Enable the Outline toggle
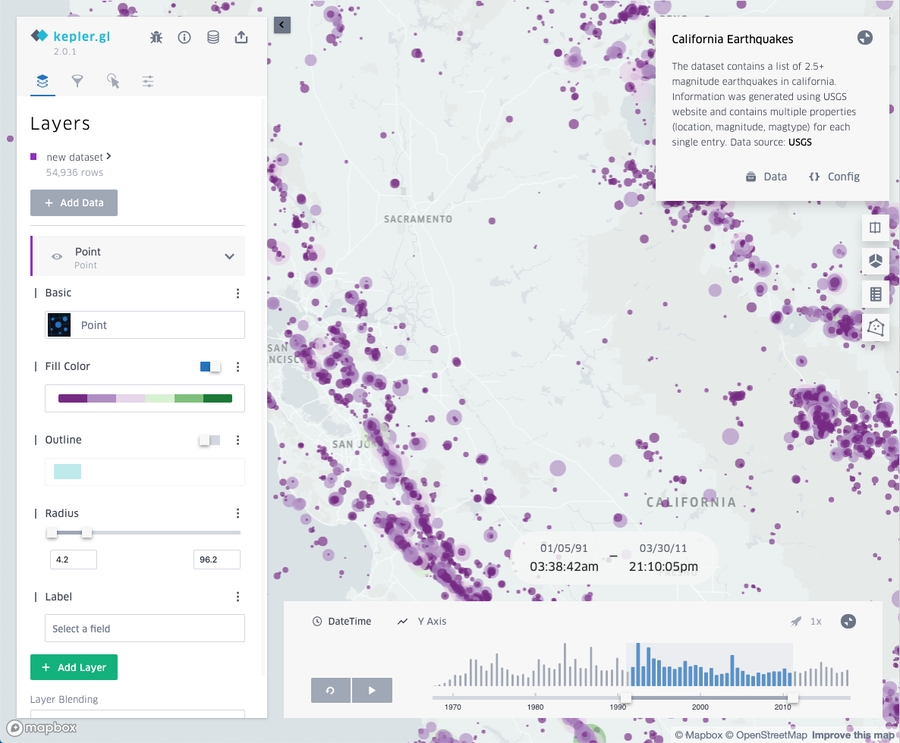 [210, 440]
